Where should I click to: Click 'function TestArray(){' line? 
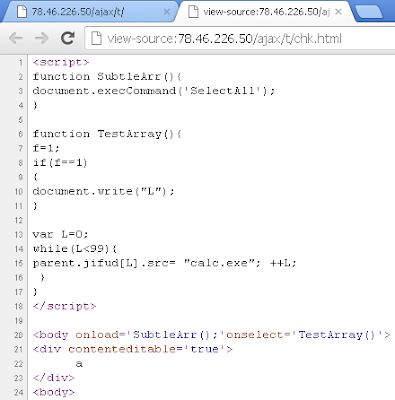pos(107,134)
